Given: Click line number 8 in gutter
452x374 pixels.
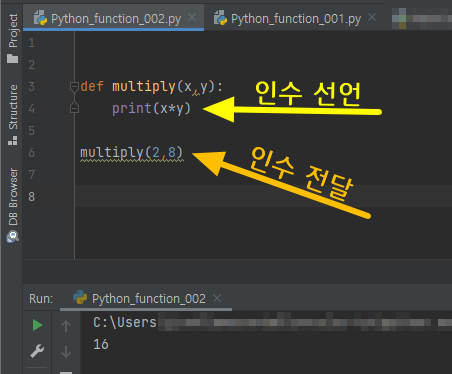Looking at the screenshot, I should point(32,196).
